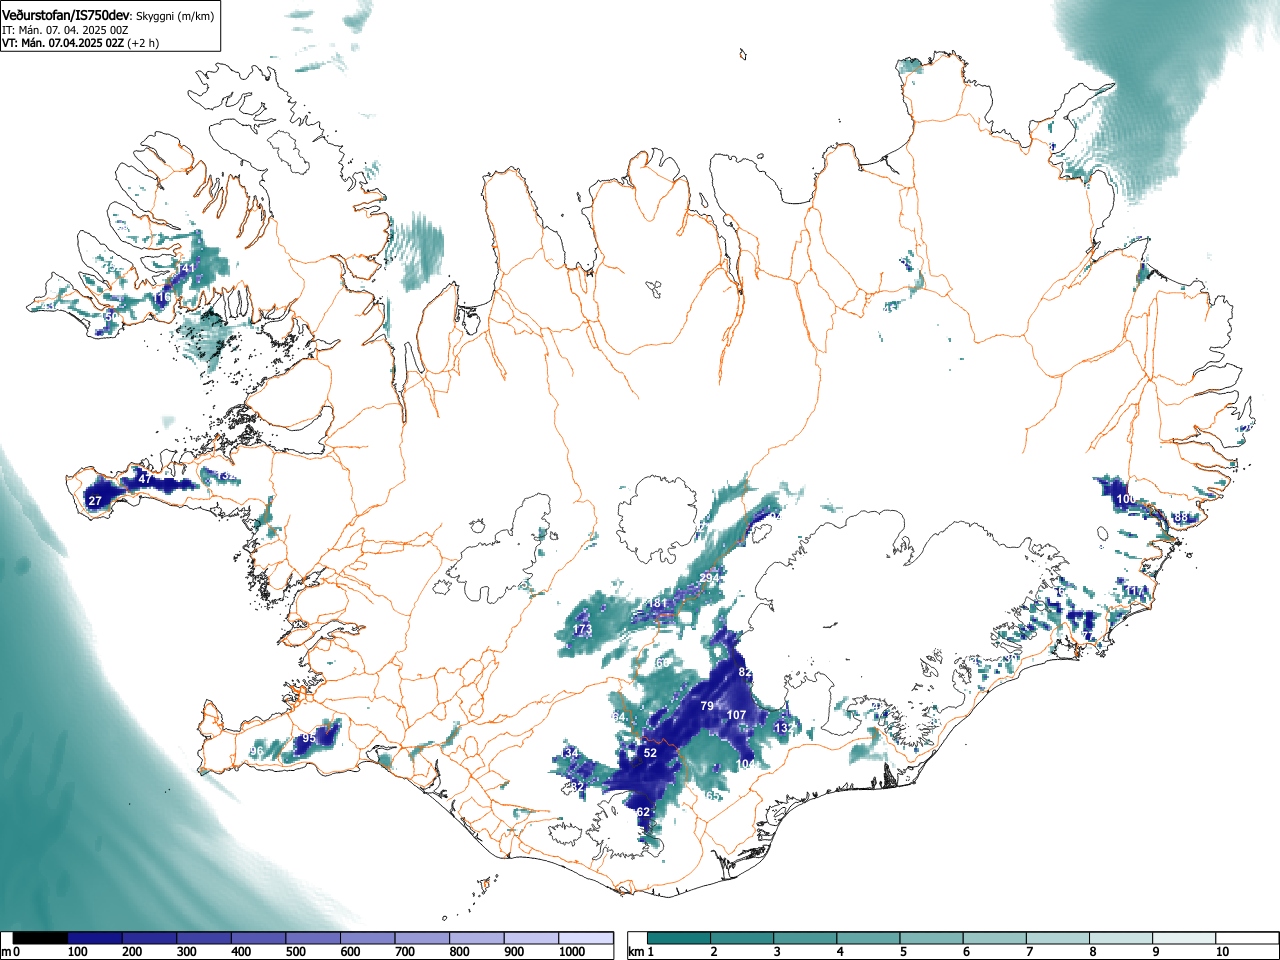Click the '5' label in km legend

pyautogui.click(x=903, y=952)
